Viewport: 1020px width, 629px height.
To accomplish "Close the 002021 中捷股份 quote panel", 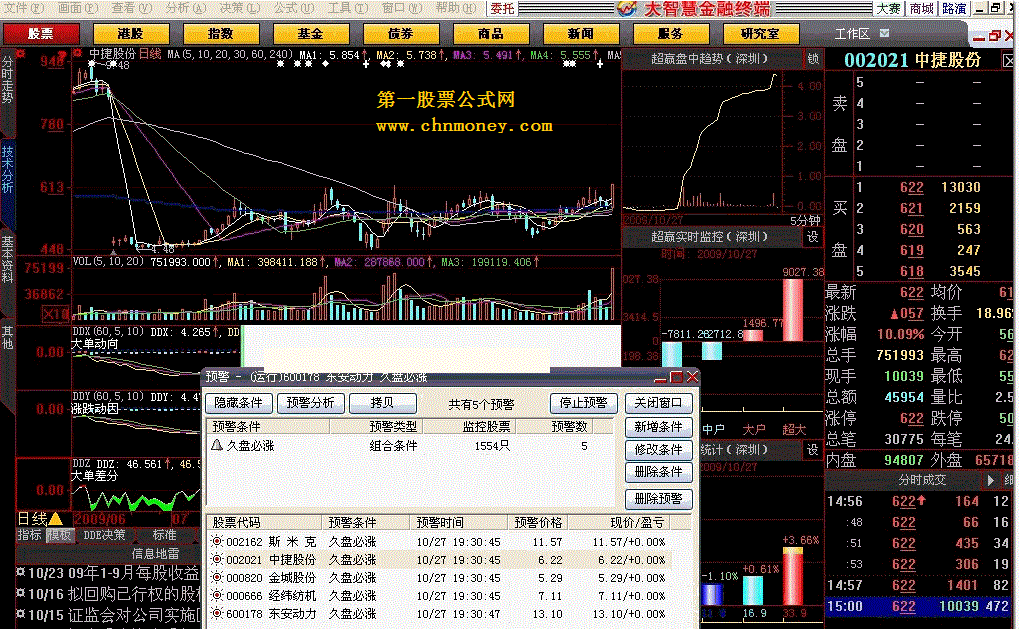I will [1008, 60].
